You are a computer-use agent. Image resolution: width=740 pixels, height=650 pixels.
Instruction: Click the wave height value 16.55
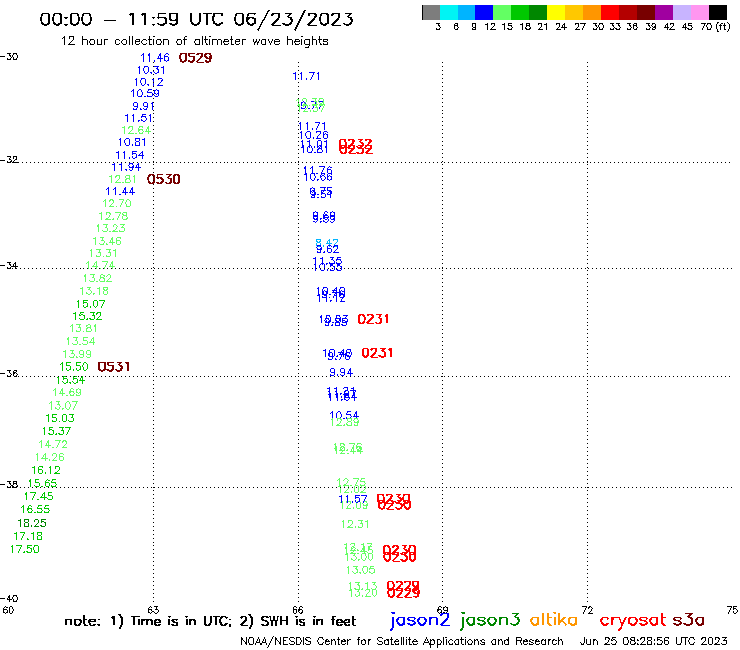coord(35,510)
